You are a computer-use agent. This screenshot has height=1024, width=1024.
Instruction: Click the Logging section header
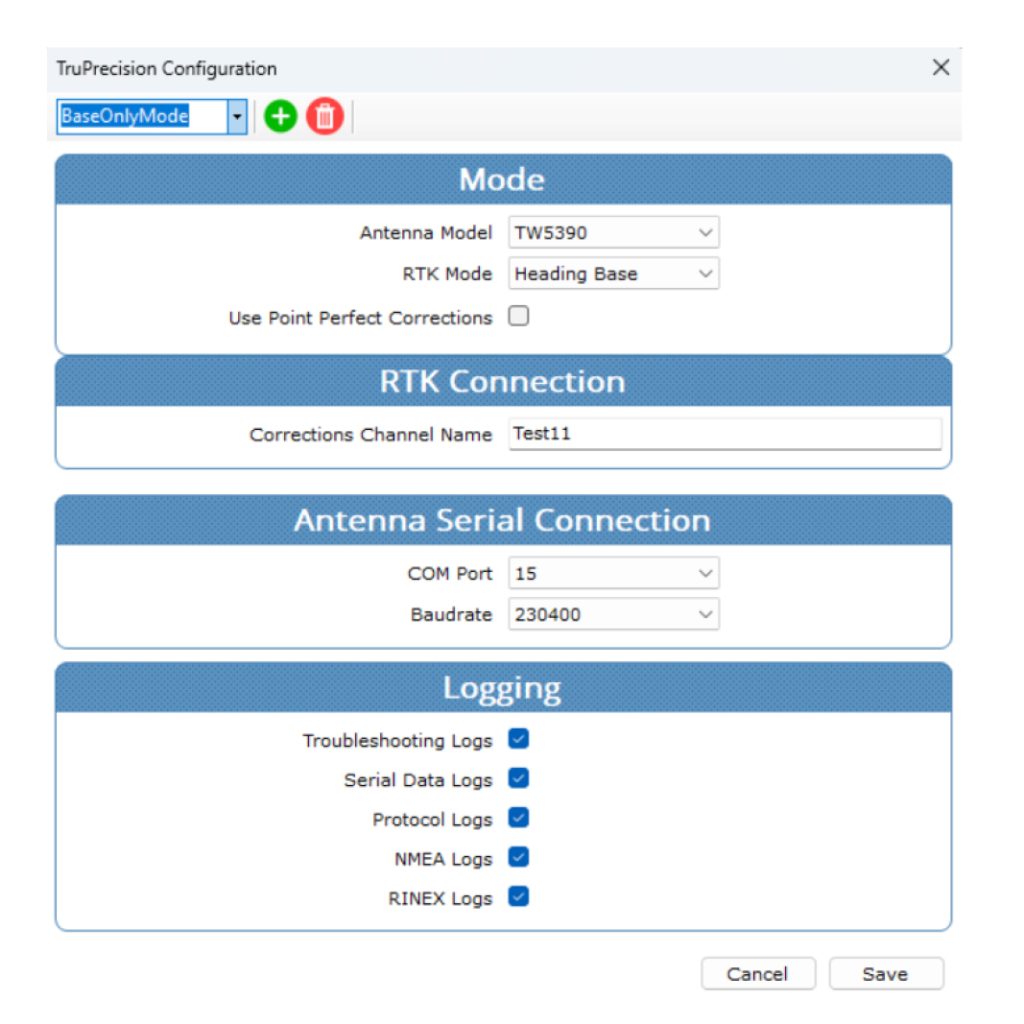502,688
